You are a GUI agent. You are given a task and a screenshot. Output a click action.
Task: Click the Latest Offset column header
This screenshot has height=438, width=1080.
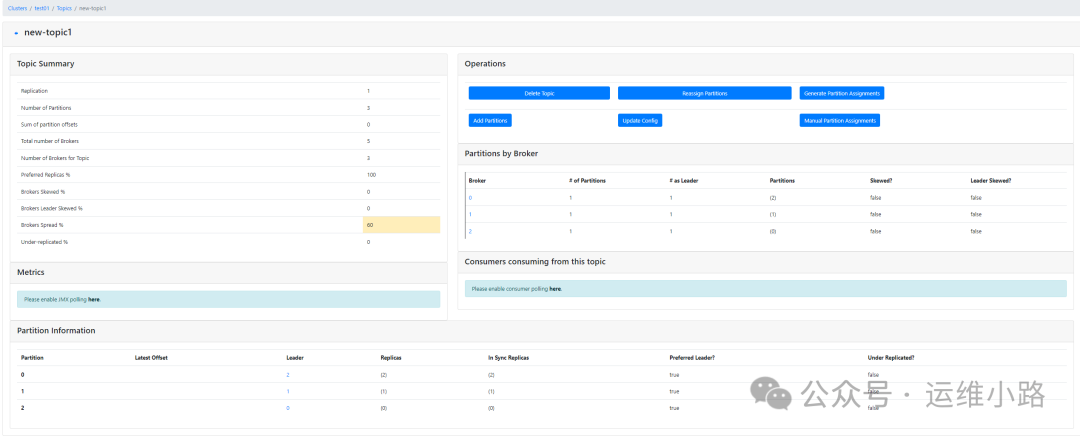click(x=151, y=358)
